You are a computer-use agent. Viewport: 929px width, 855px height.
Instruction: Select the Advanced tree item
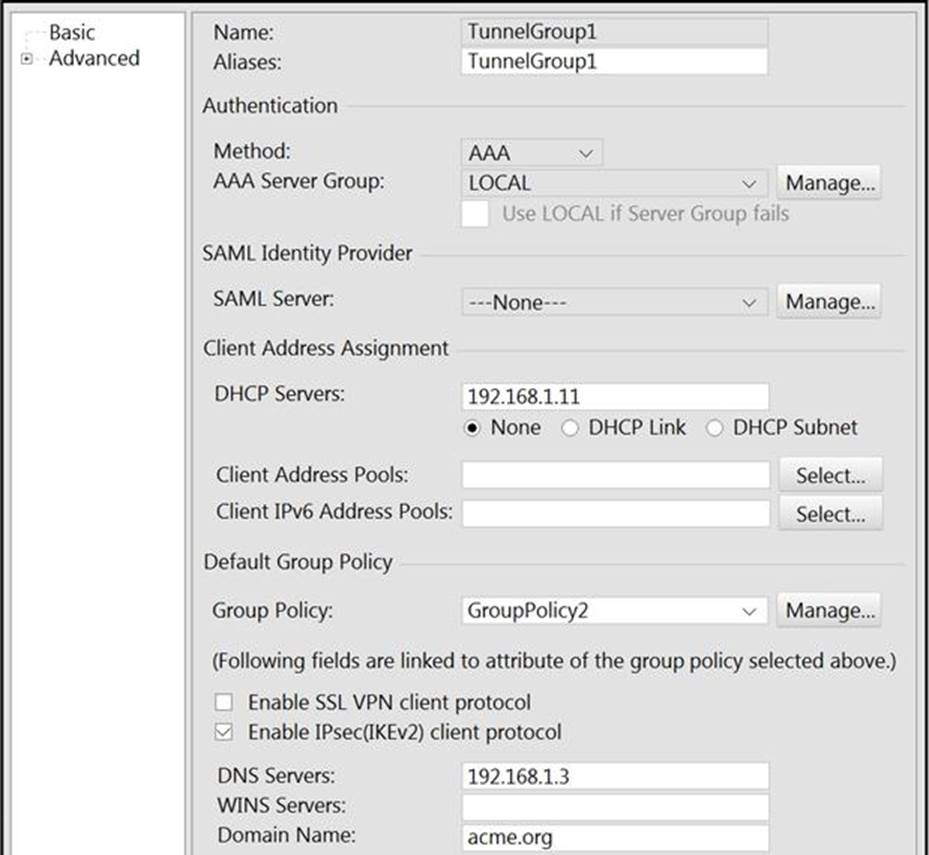click(x=94, y=58)
